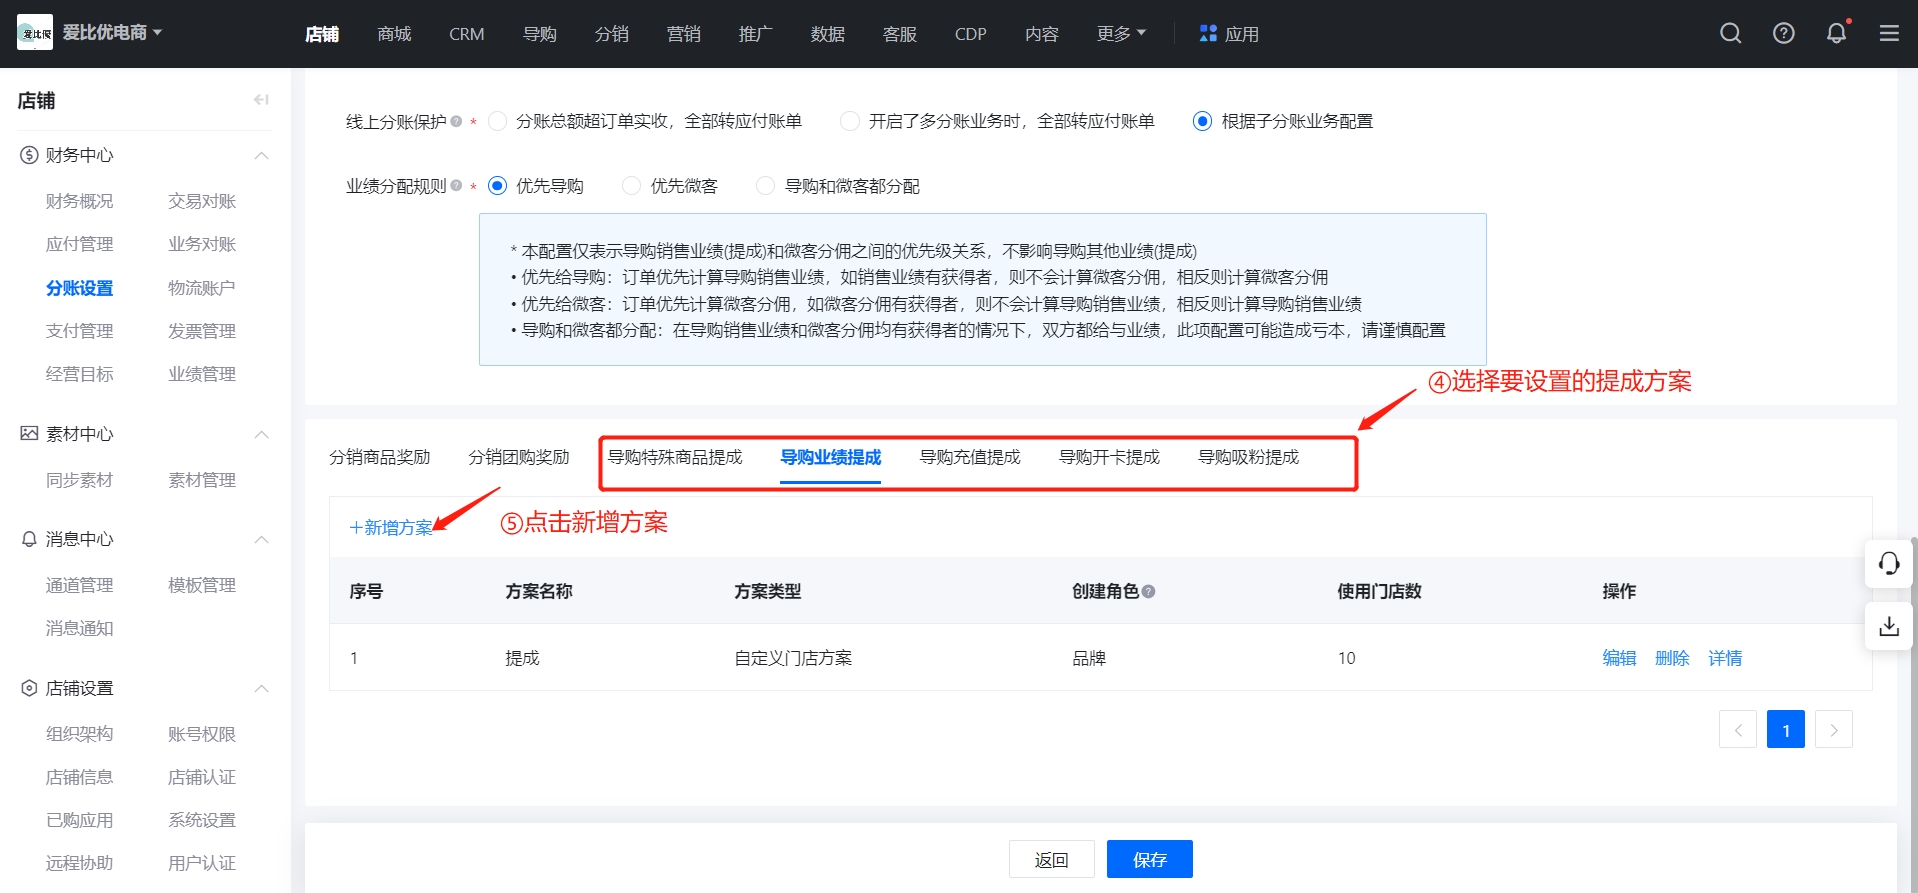Click the 应用 grid icon
Image resolution: width=1918 pixels, height=893 pixels.
(1208, 34)
